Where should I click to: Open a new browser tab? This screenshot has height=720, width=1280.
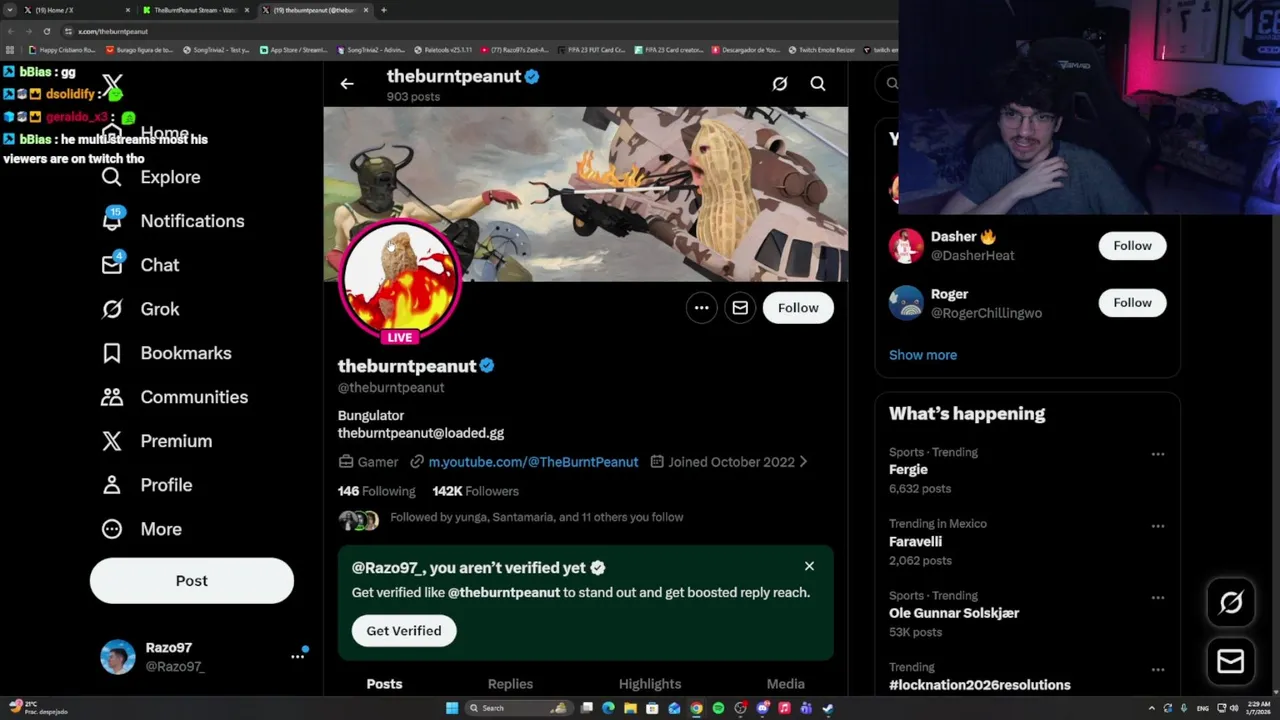coord(384,10)
